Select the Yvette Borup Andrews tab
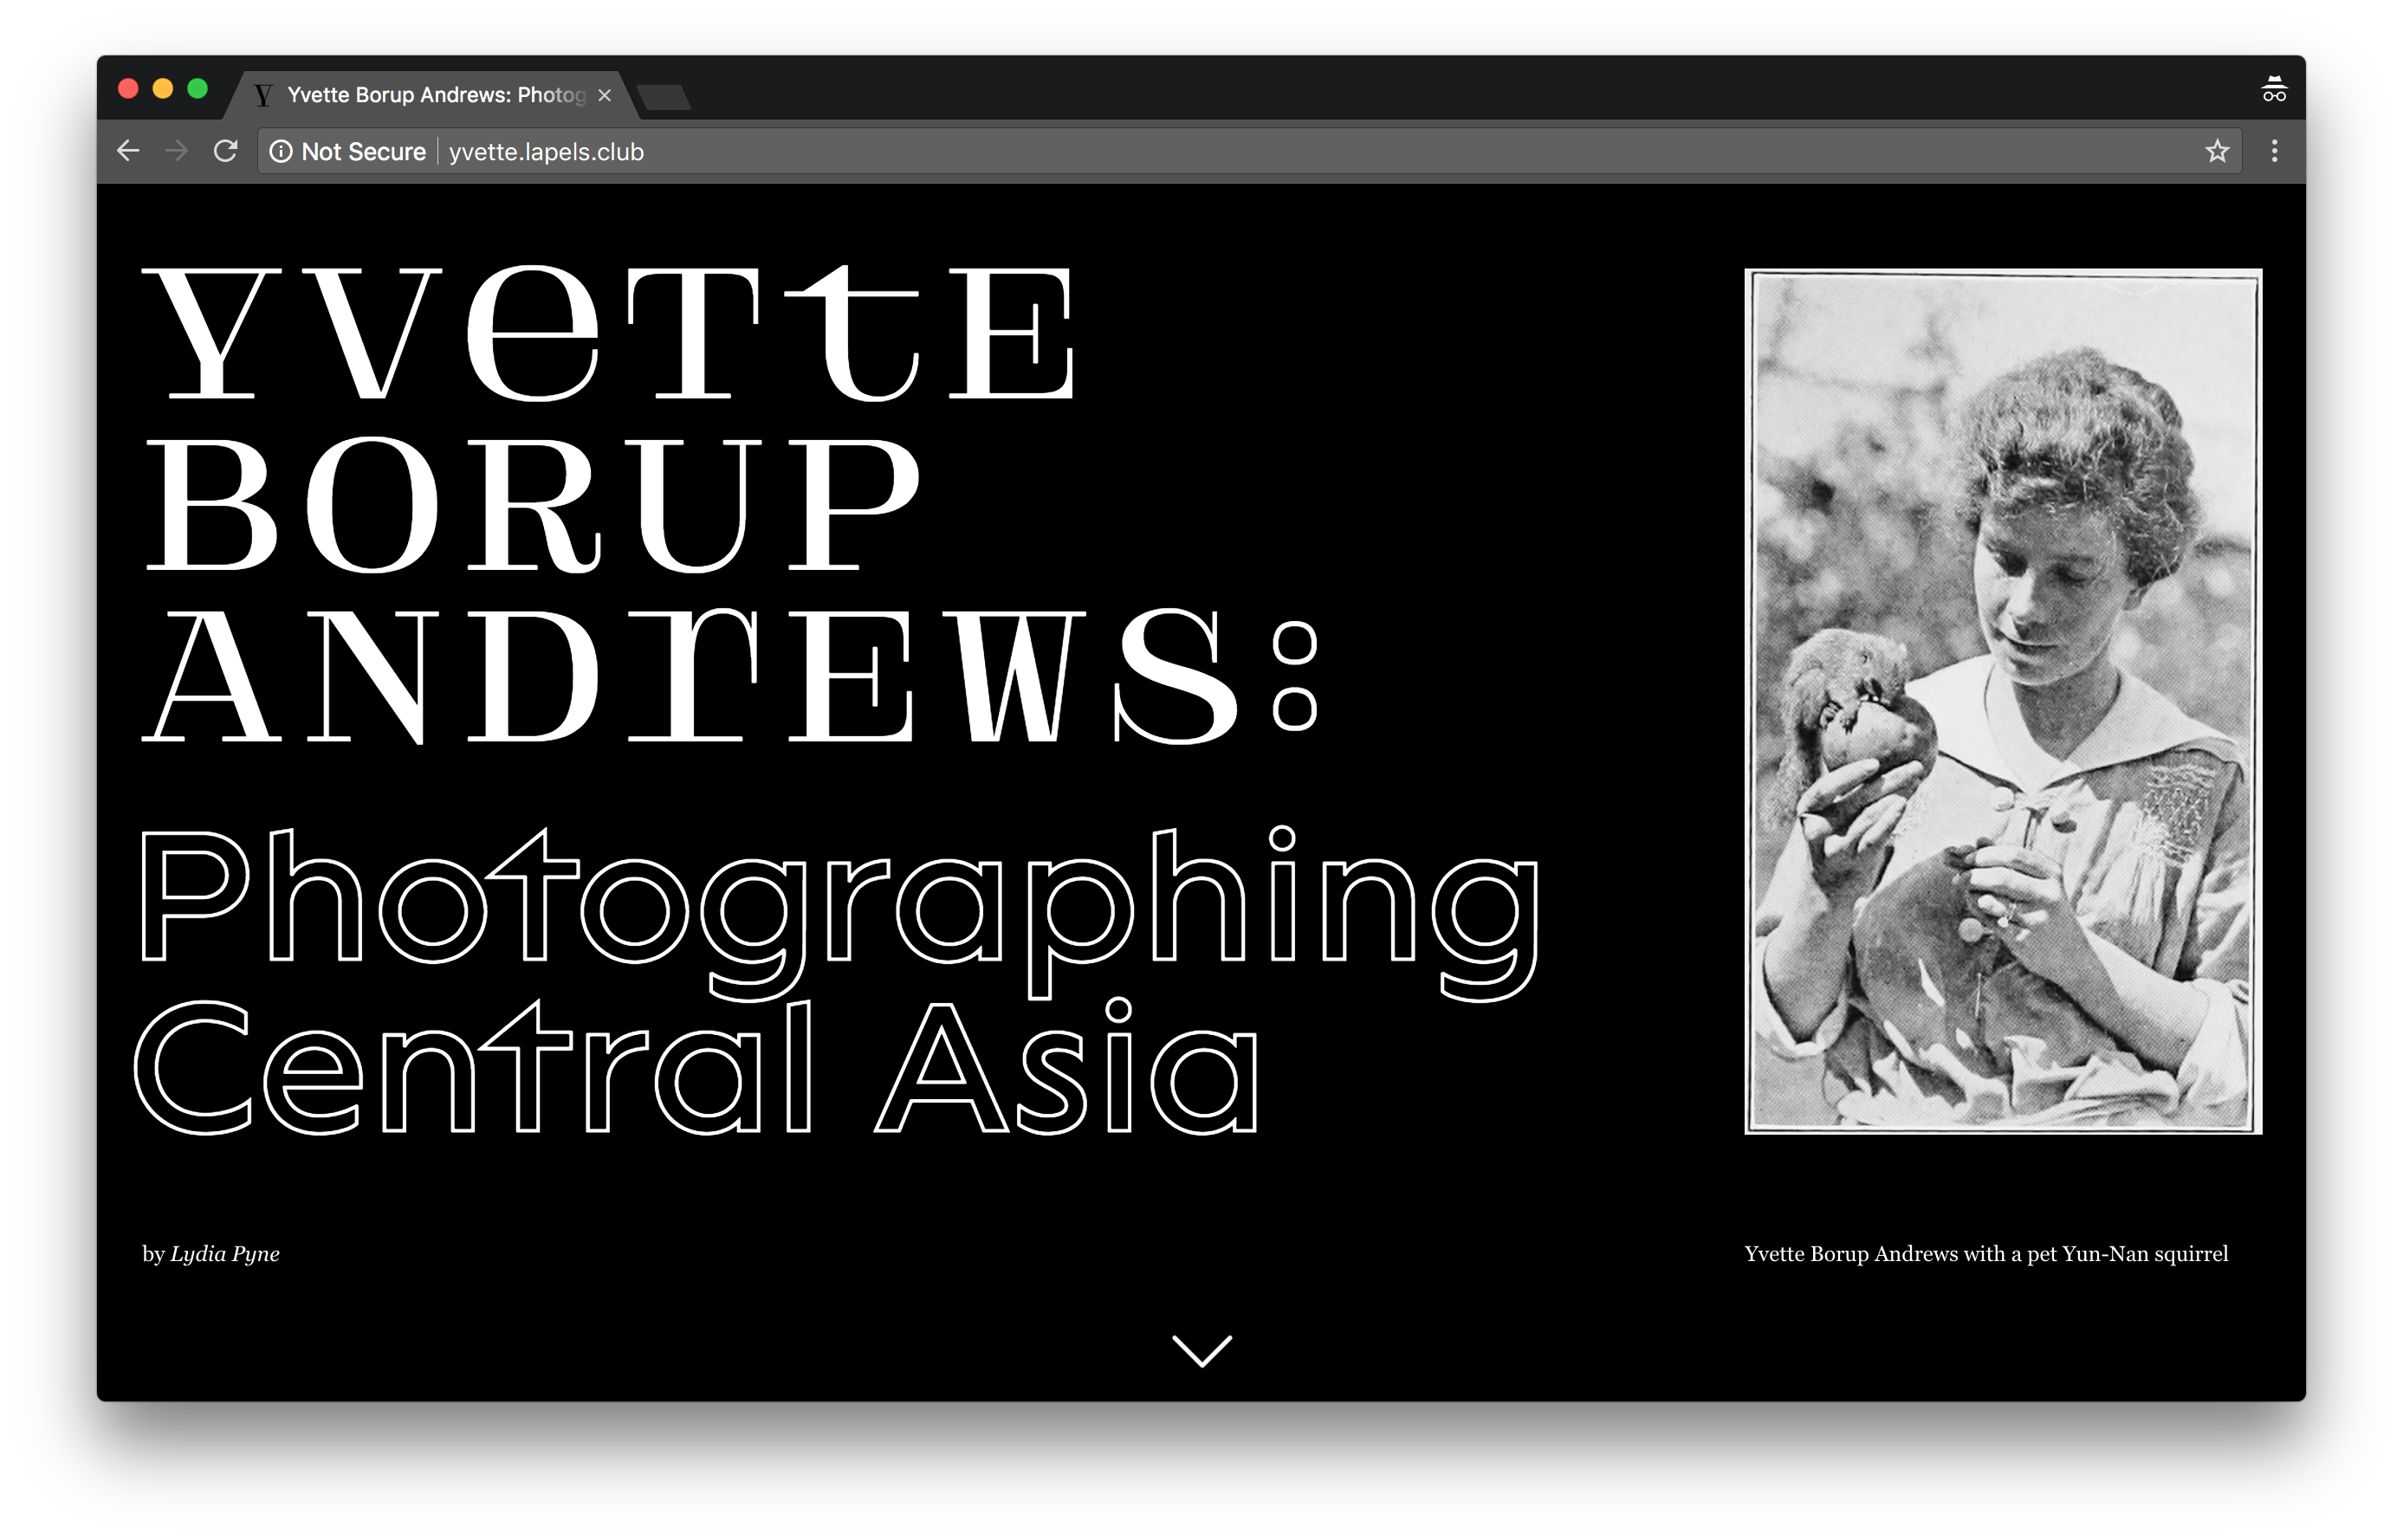This screenshot has width=2403, height=1540. [x=435, y=95]
